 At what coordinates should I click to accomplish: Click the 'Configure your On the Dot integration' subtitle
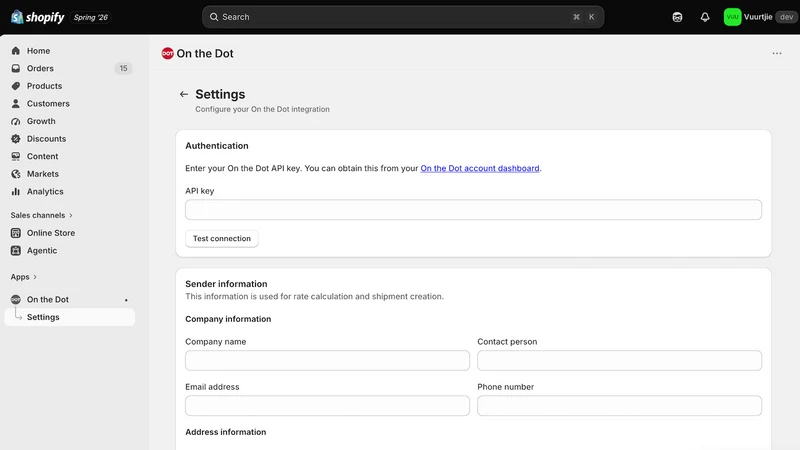pos(262,109)
